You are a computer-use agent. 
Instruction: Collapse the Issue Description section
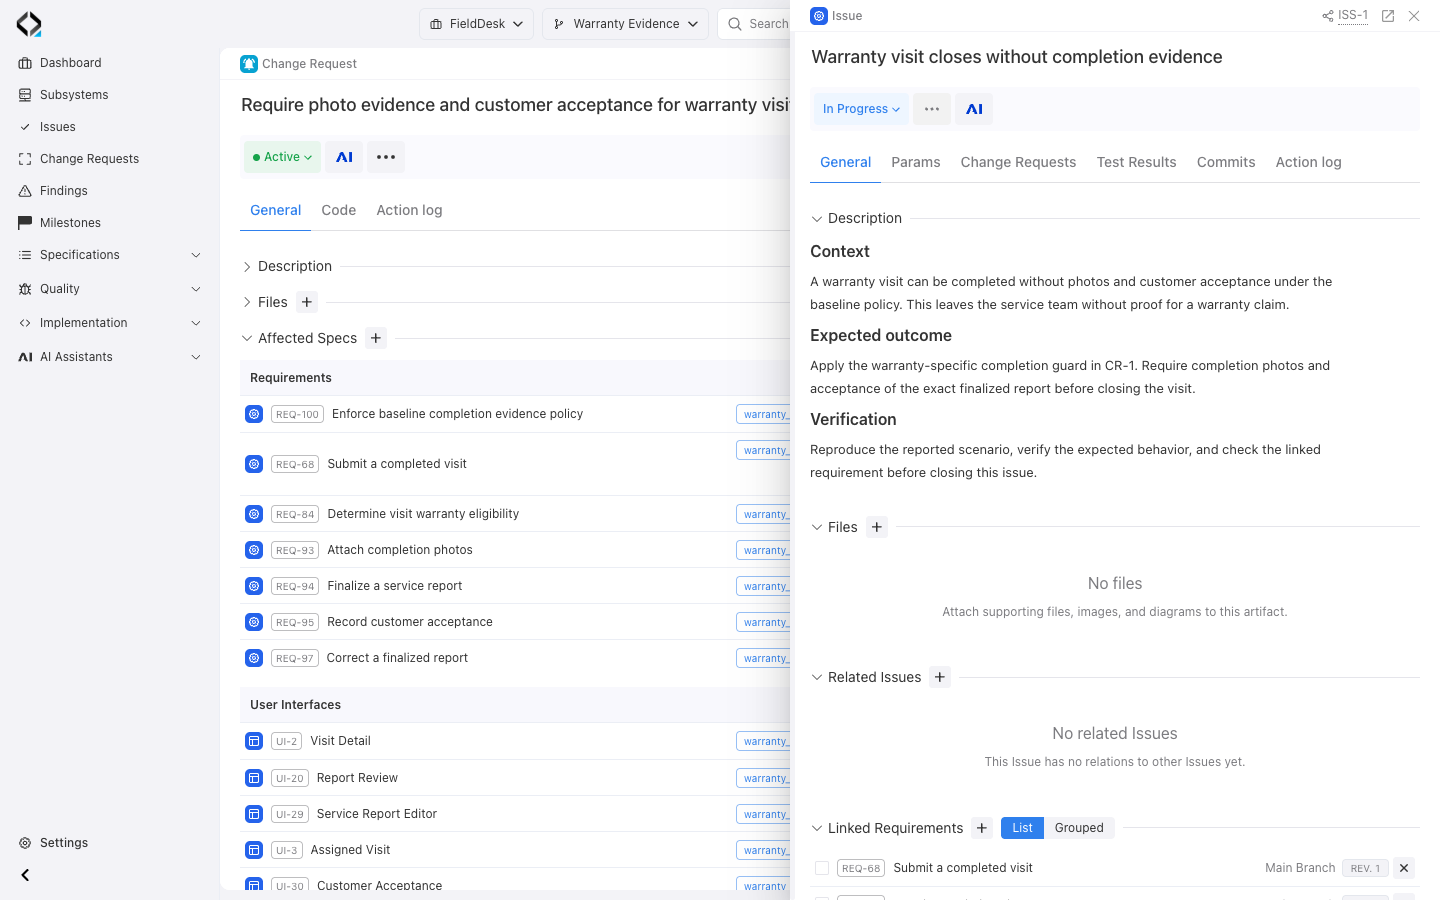click(x=817, y=219)
